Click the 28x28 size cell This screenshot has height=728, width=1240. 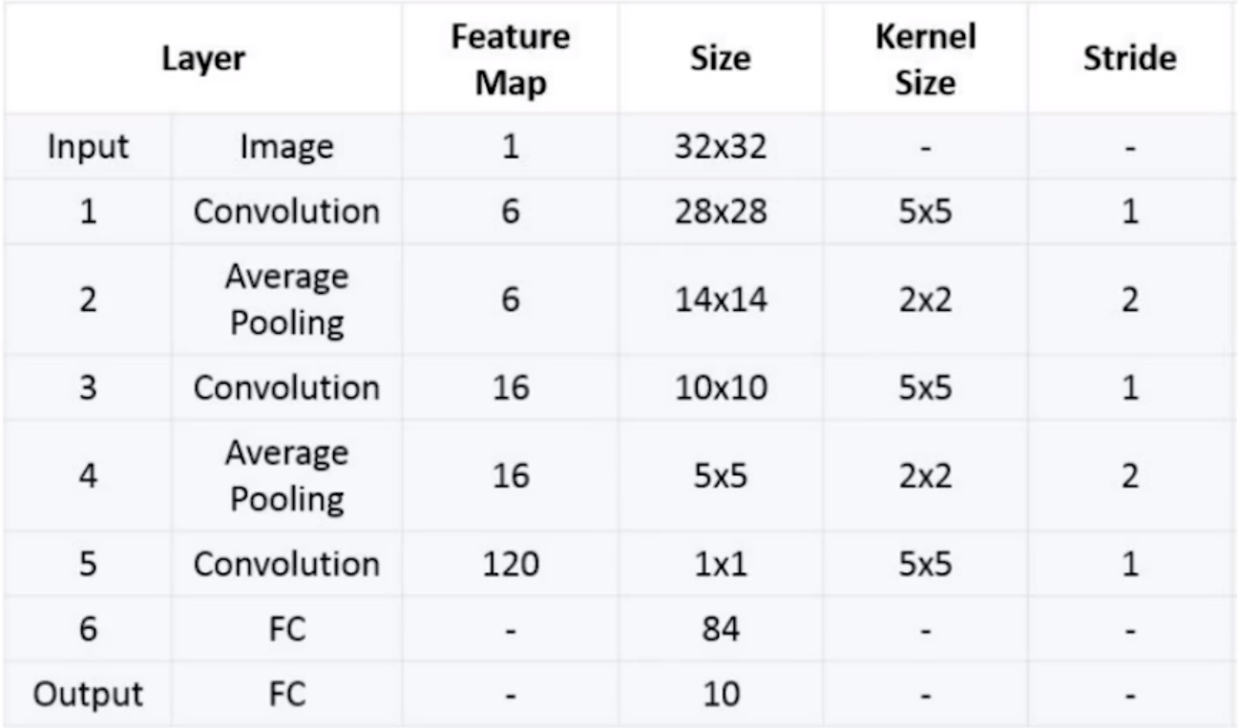[x=720, y=212]
